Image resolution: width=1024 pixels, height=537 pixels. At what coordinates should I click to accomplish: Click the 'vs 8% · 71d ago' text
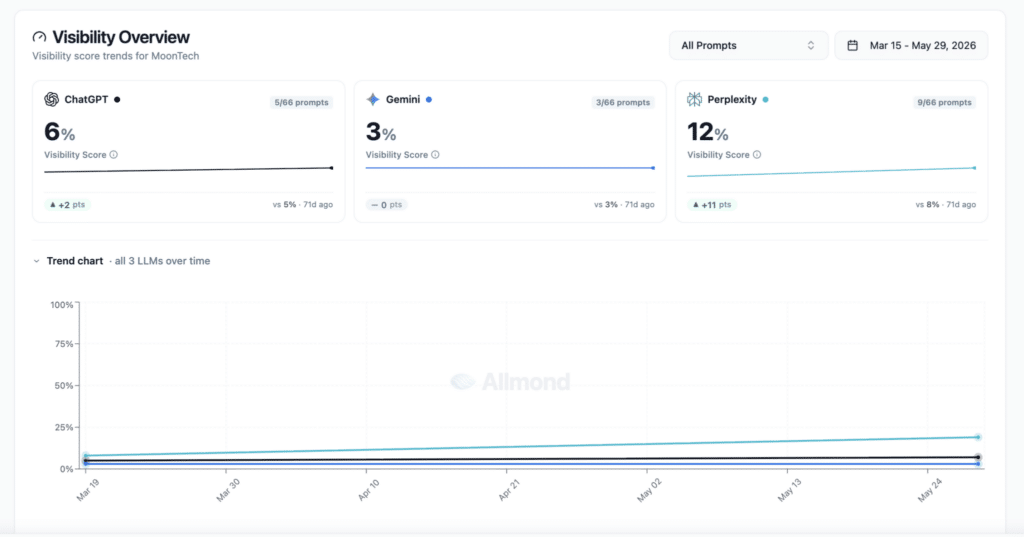point(946,204)
